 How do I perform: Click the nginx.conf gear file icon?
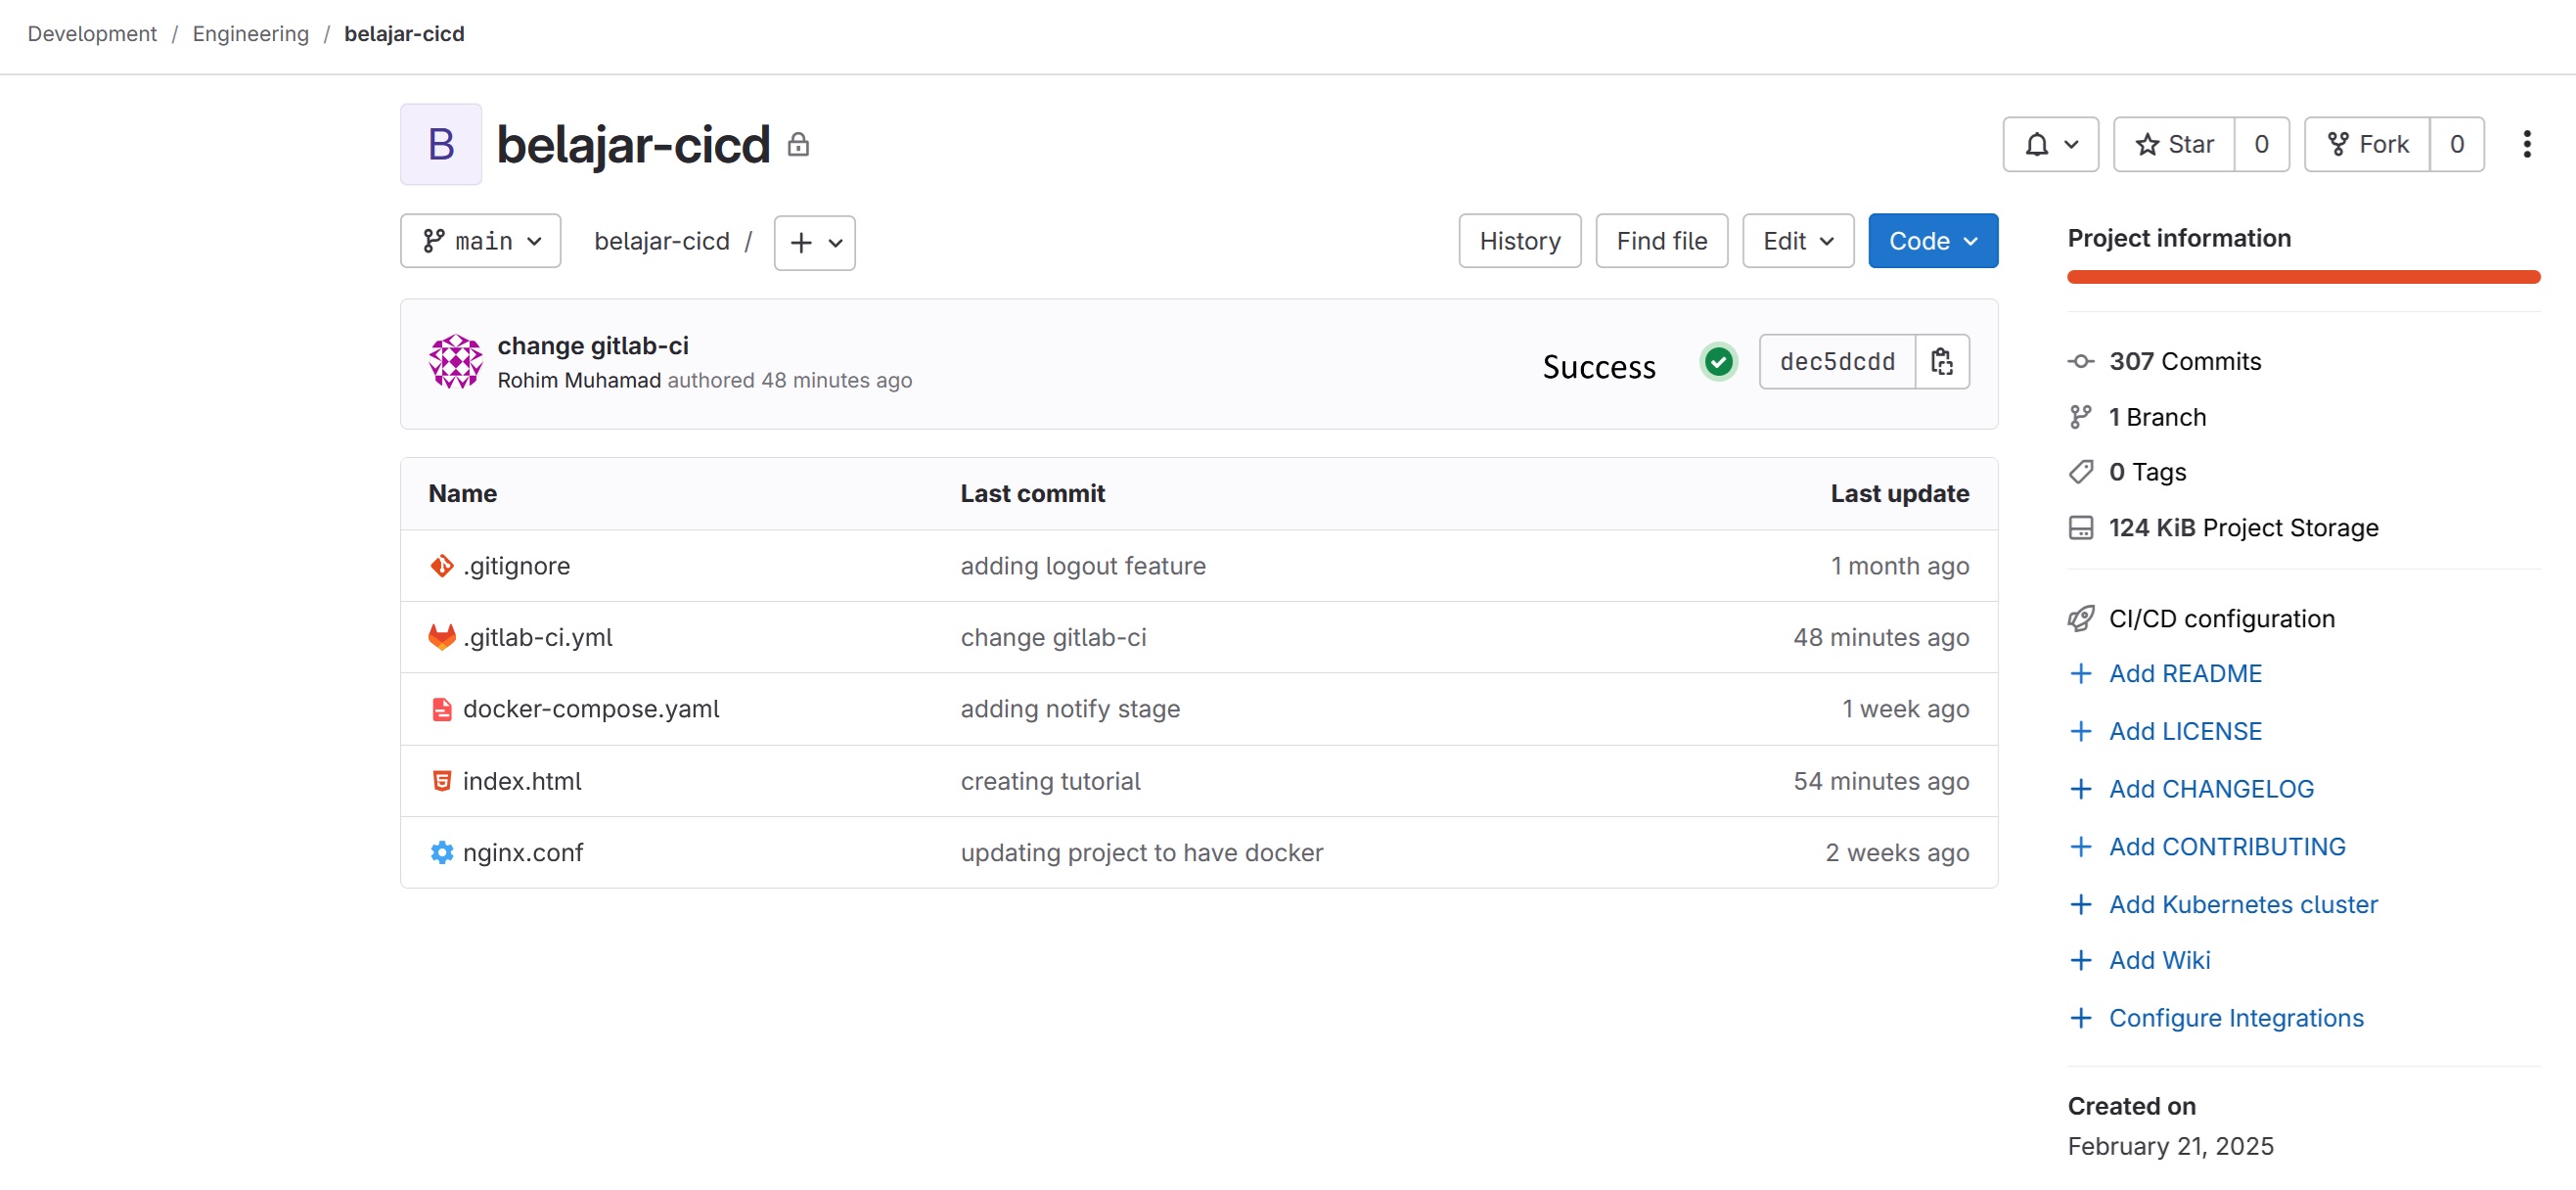click(441, 852)
